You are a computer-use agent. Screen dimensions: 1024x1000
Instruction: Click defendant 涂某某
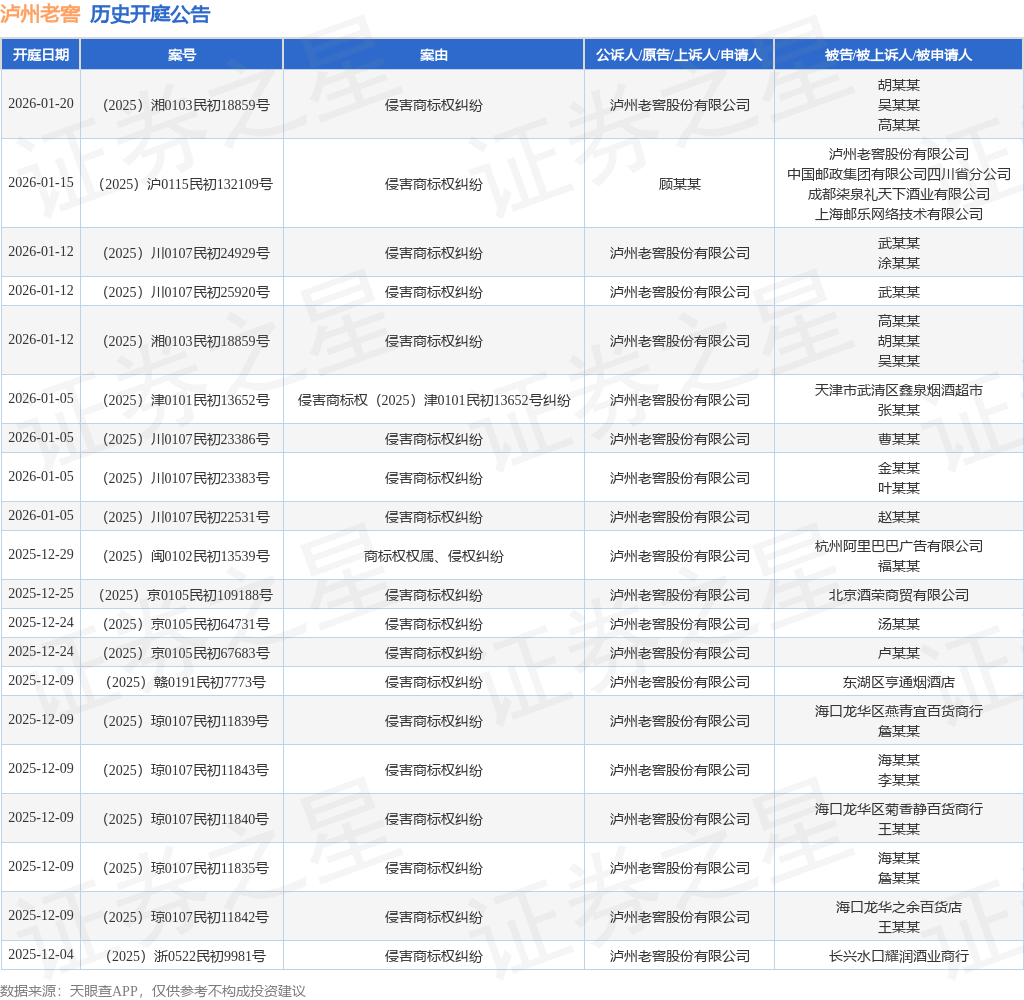(x=899, y=263)
